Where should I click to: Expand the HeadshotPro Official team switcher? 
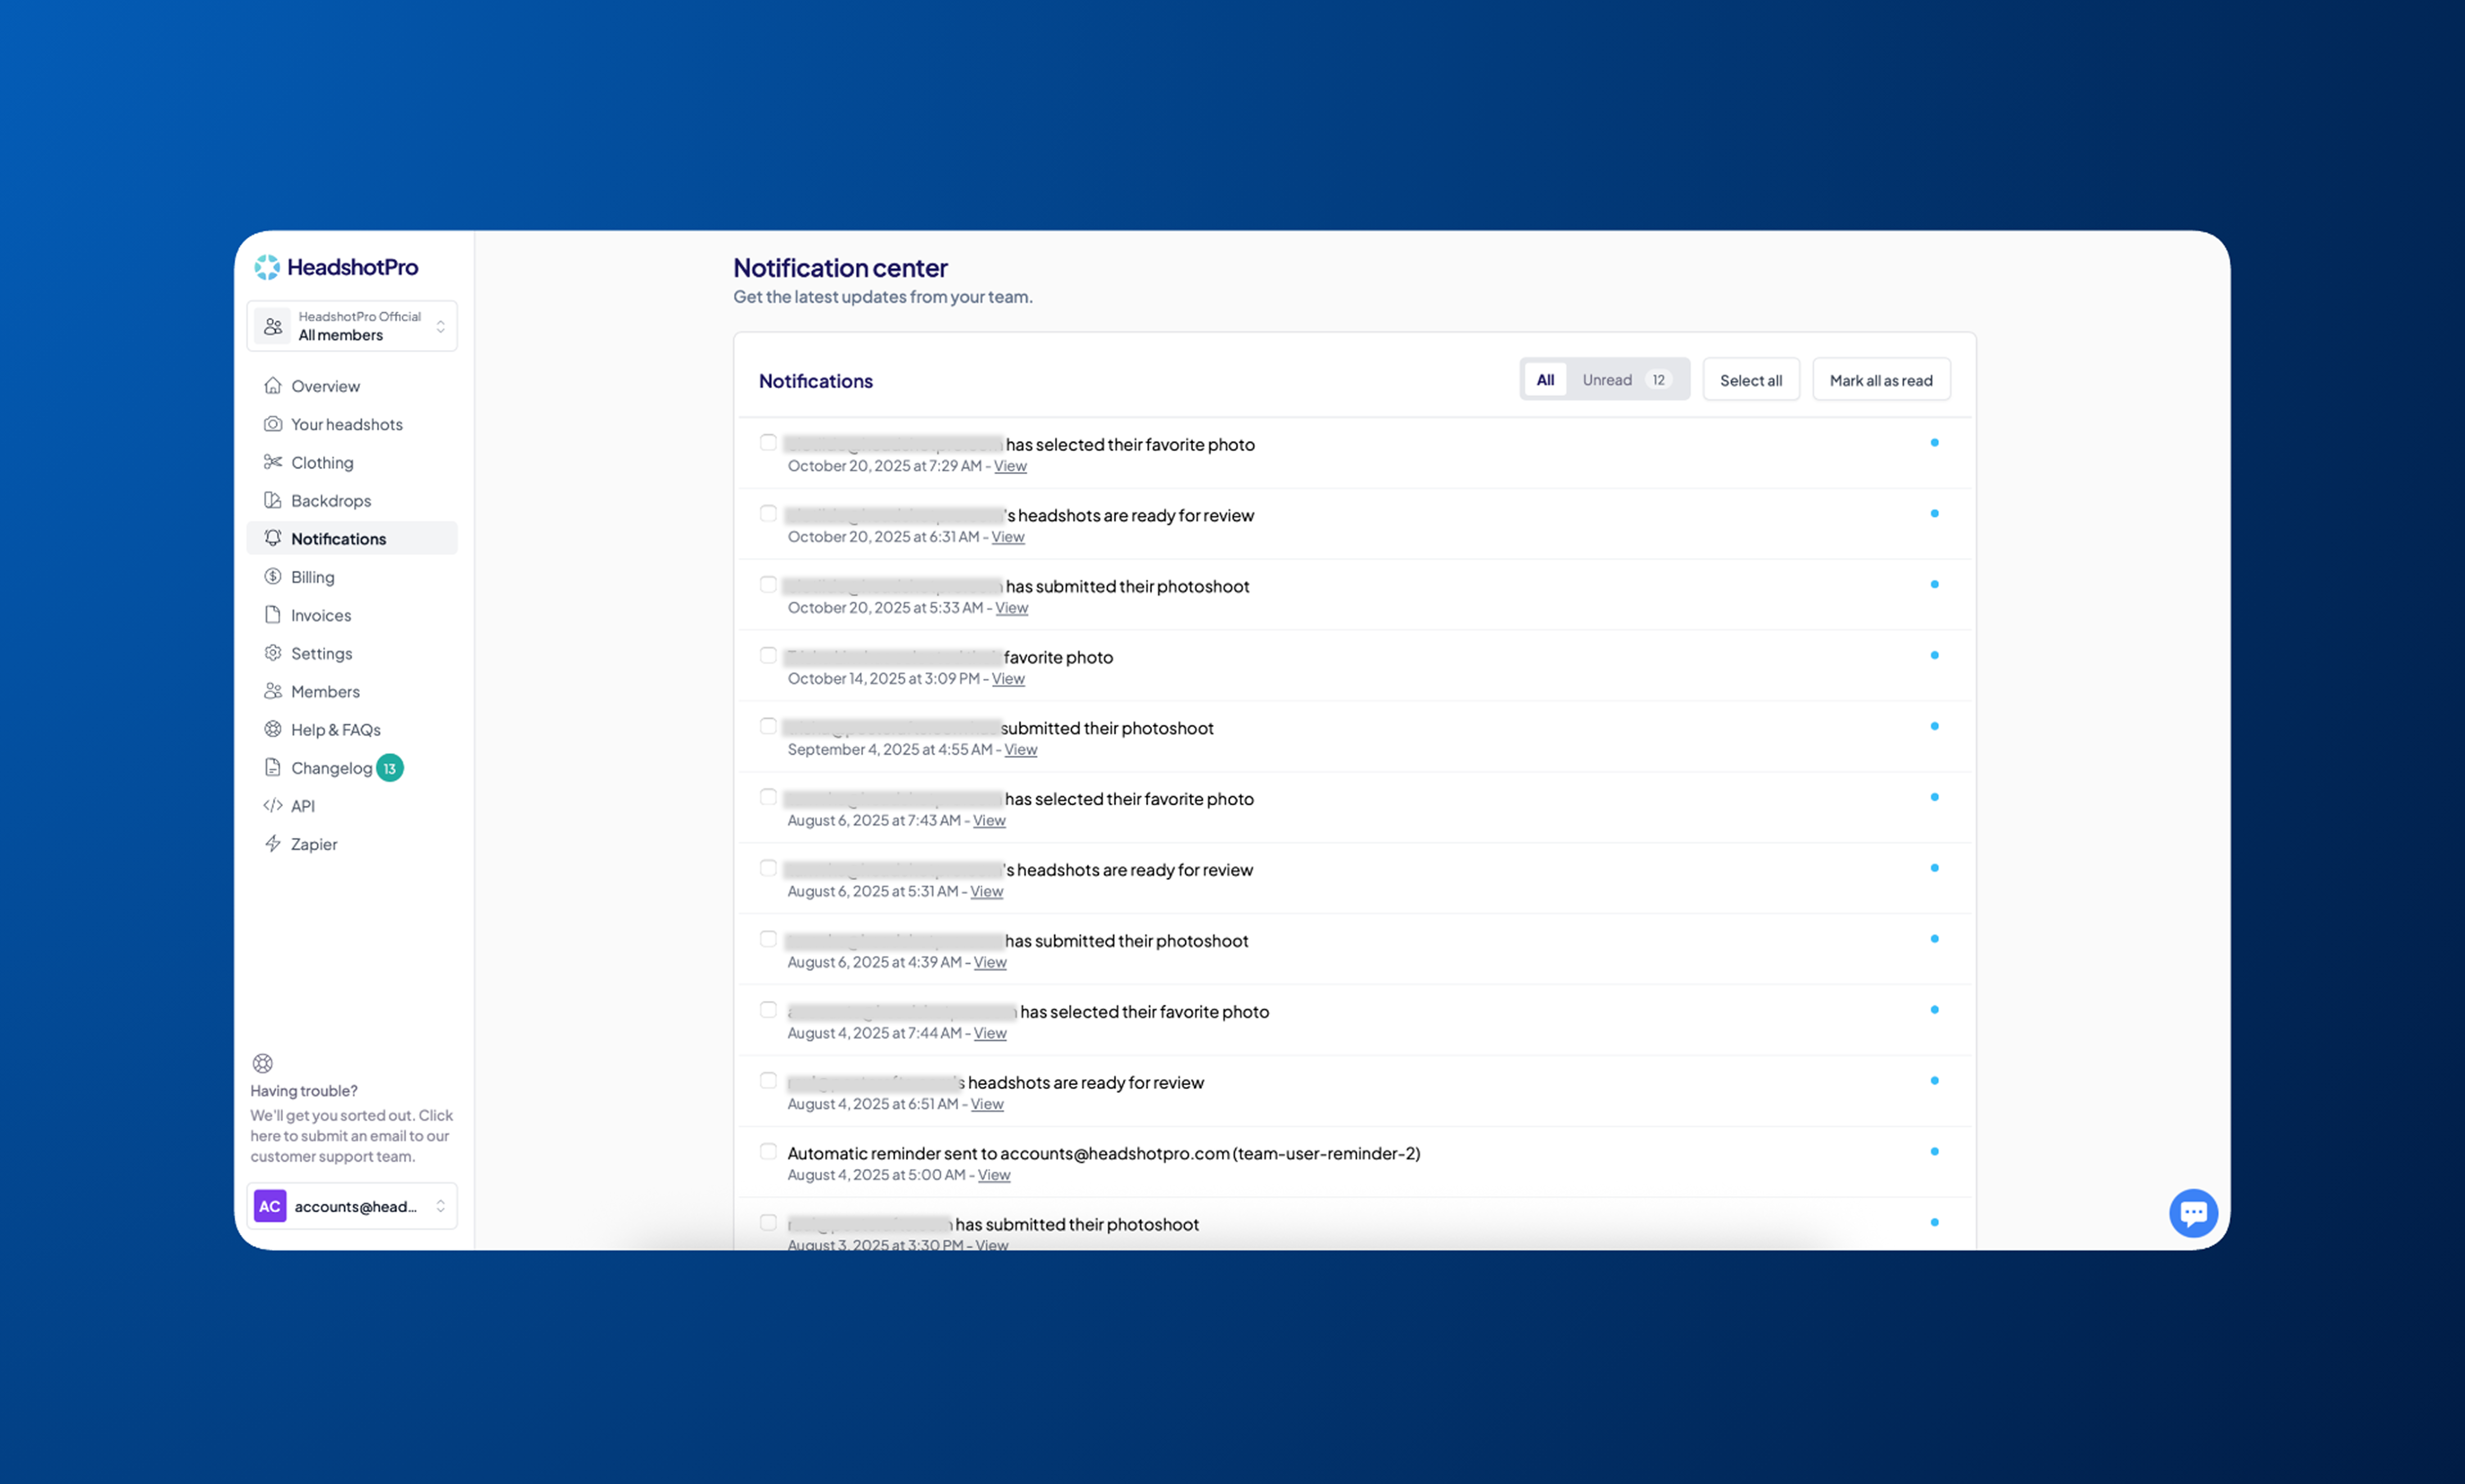pos(352,326)
